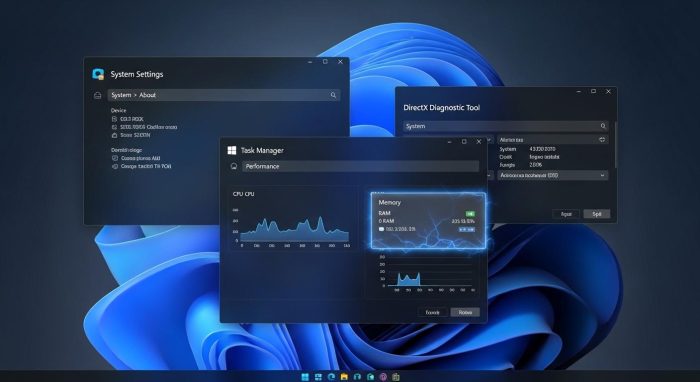Click search magnifier in DirectX Diagnostic Tool
Screen dimensions: 700x382
tap(603, 126)
